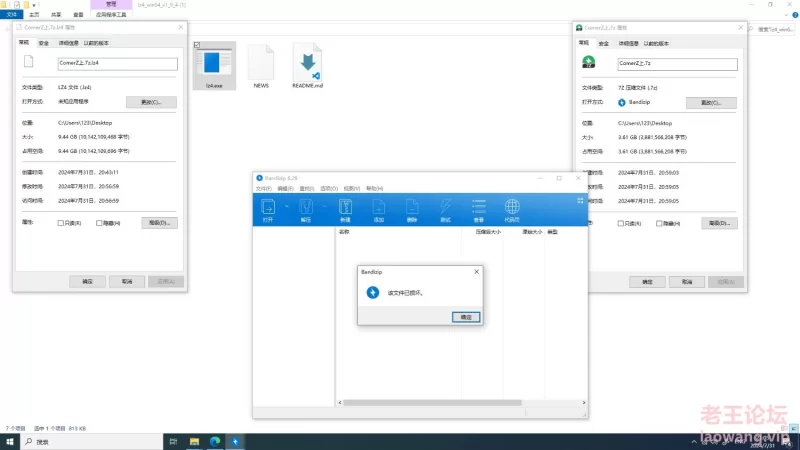Click 更改(C)... in the lz4 properties window
The image size is (800, 450).
tap(152, 102)
